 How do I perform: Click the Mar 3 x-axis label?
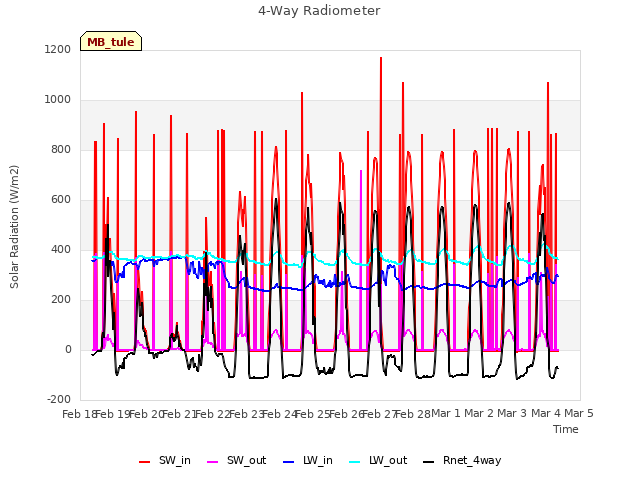click(x=512, y=414)
